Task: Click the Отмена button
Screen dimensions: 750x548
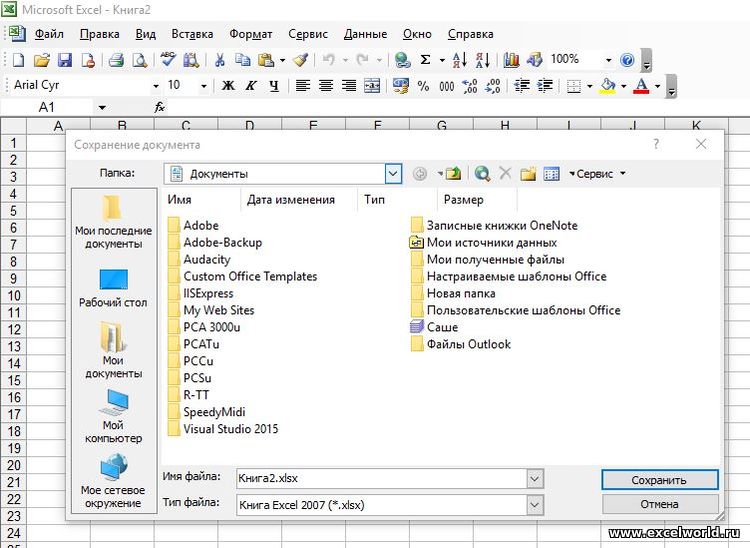Action: (x=660, y=504)
